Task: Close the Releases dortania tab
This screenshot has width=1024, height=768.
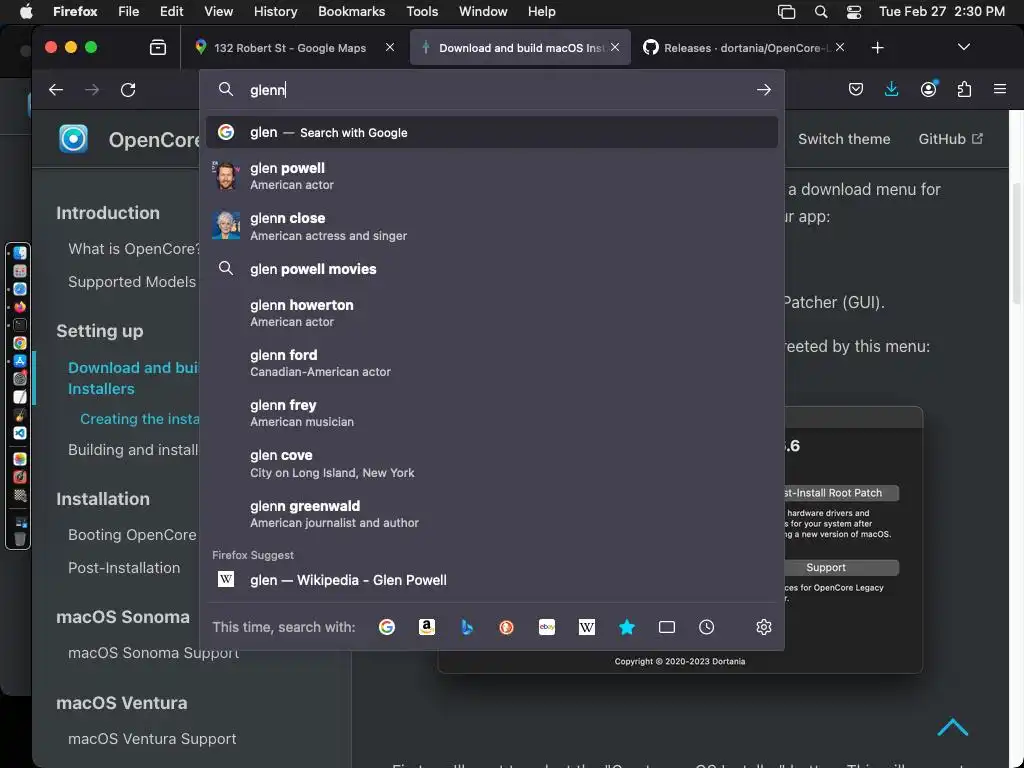Action: [840, 47]
